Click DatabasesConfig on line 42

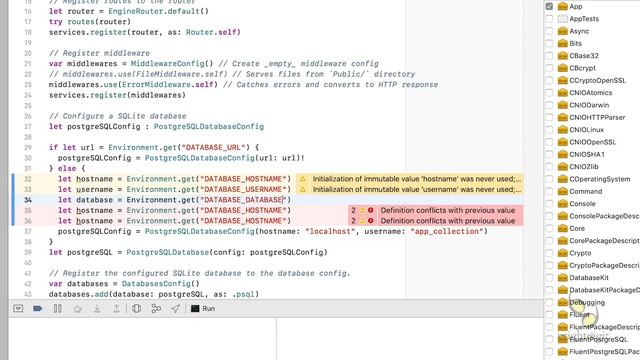click(156, 284)
